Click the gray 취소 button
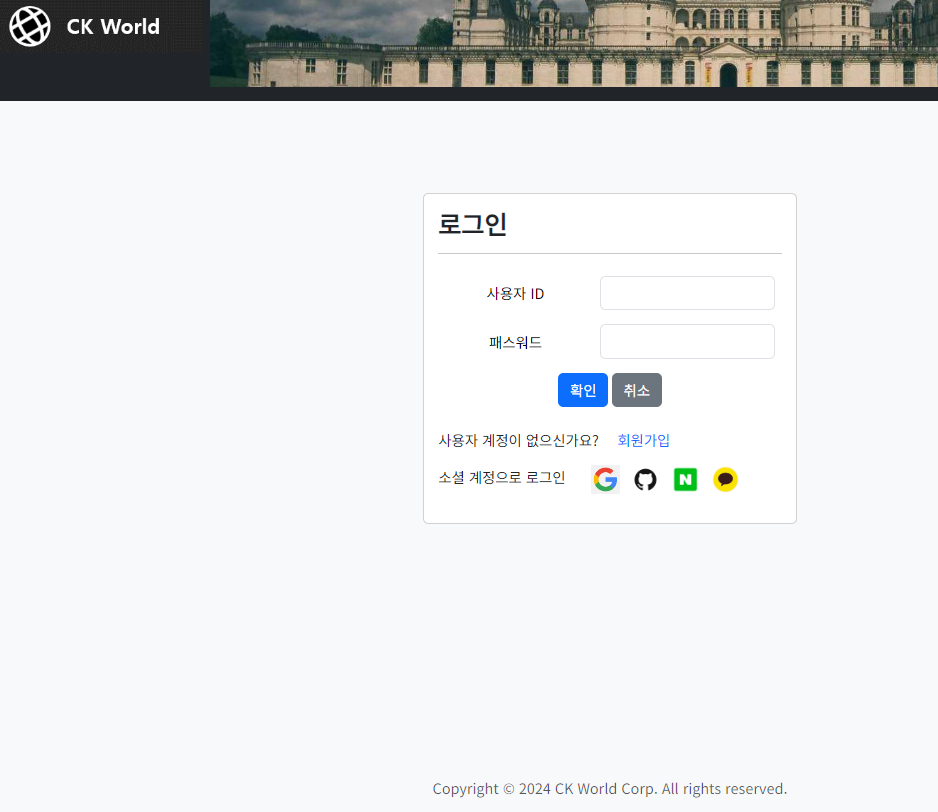Viewport: 938px width, 812px height. [x=636, y=390]
